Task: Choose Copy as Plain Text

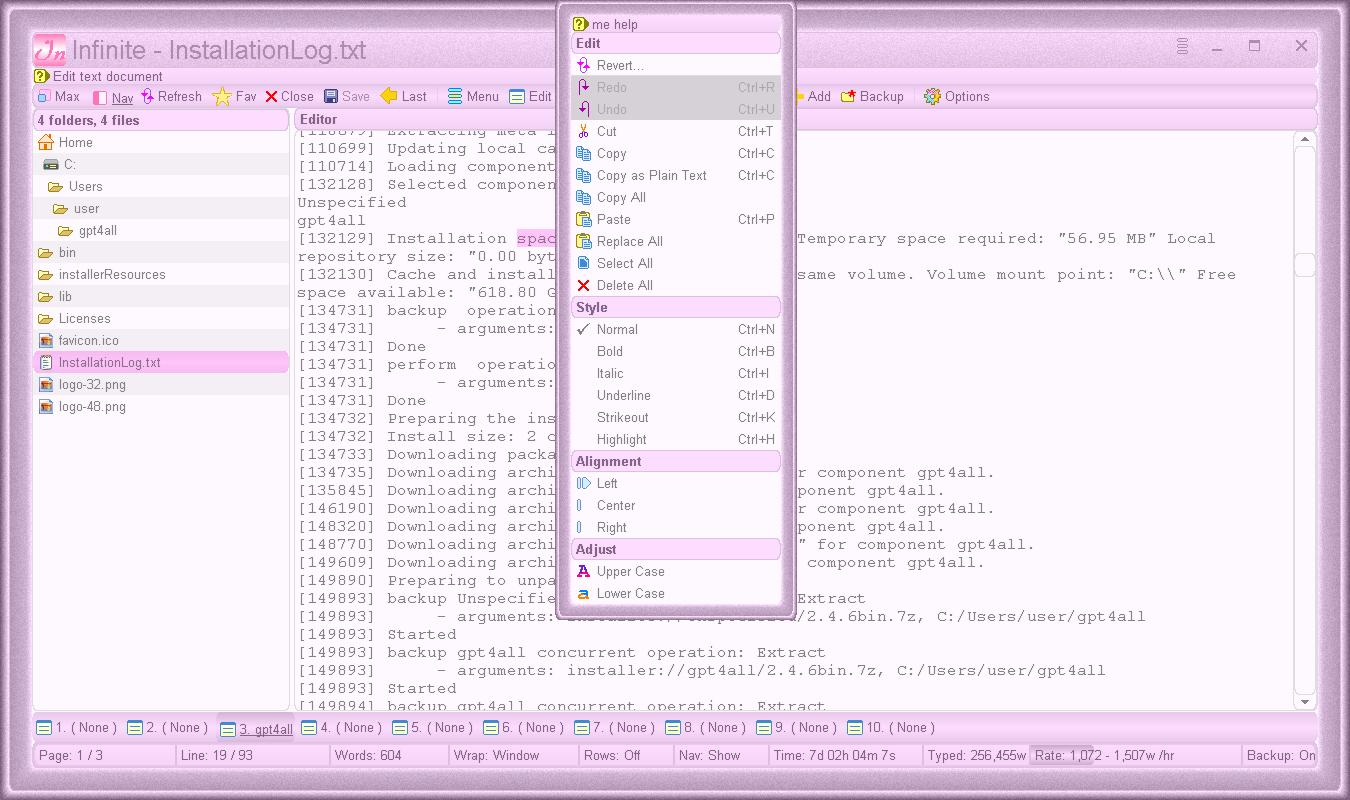Action: [676, 175]
